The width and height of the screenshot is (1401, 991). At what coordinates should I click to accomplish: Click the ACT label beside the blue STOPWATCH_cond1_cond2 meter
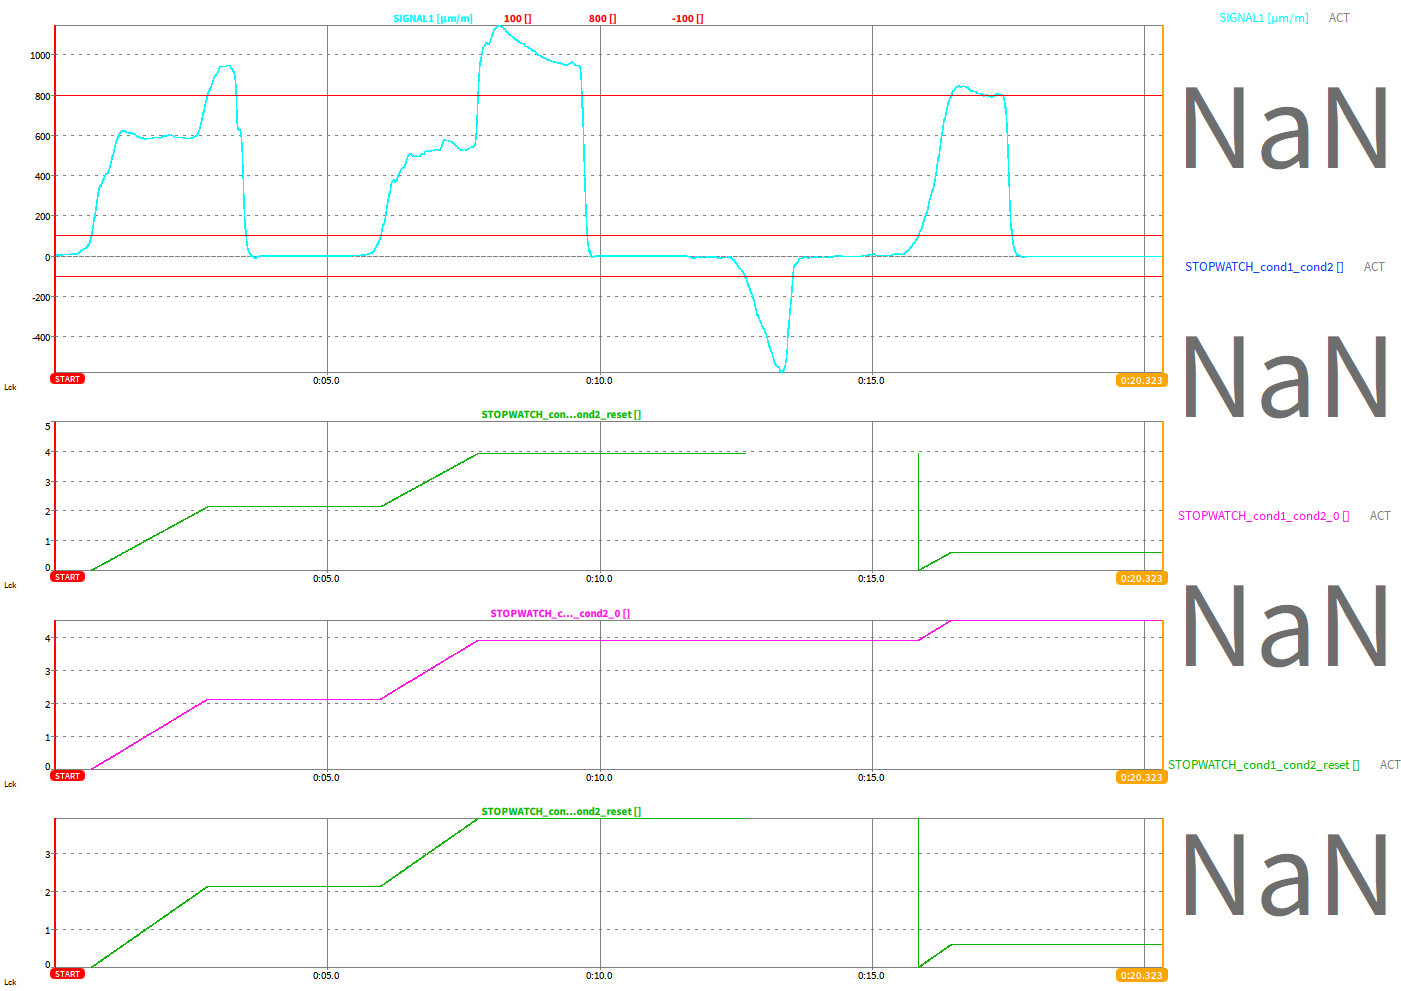(1374, 267)
